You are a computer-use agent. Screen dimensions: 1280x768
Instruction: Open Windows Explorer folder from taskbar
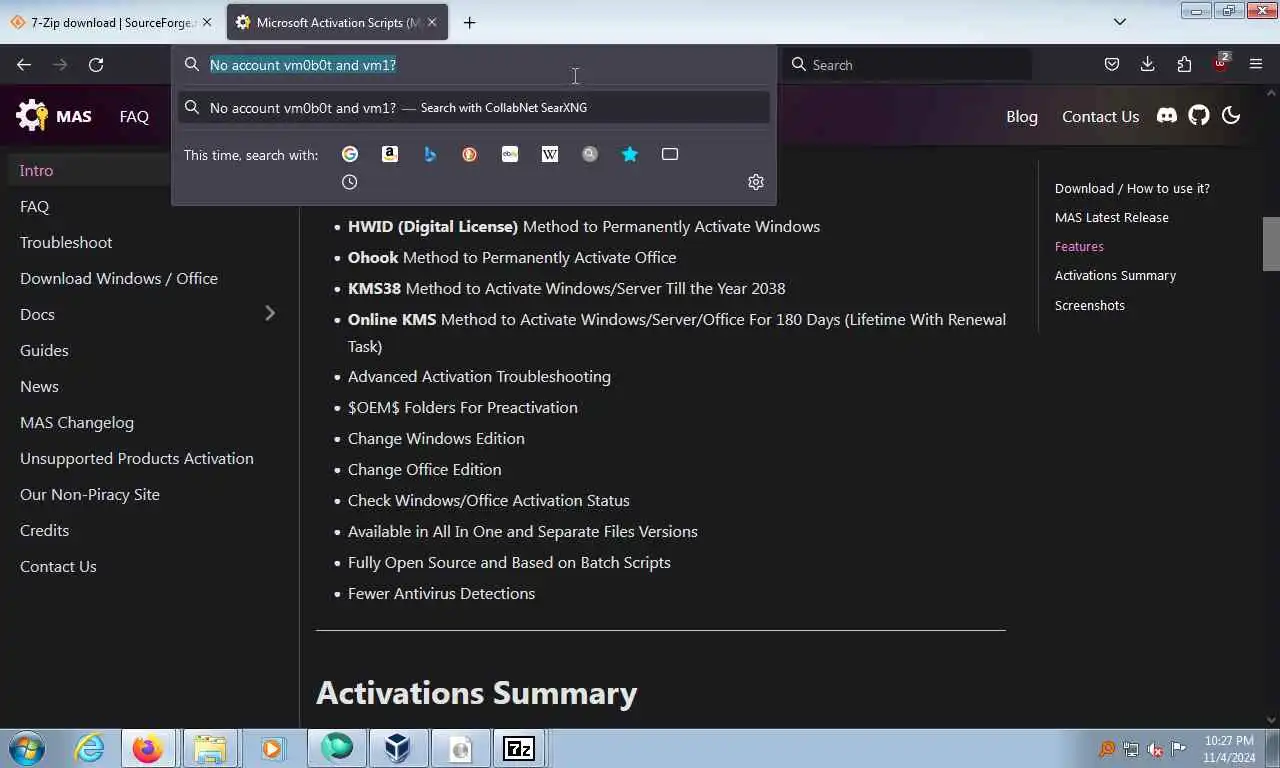click(210, 748)
